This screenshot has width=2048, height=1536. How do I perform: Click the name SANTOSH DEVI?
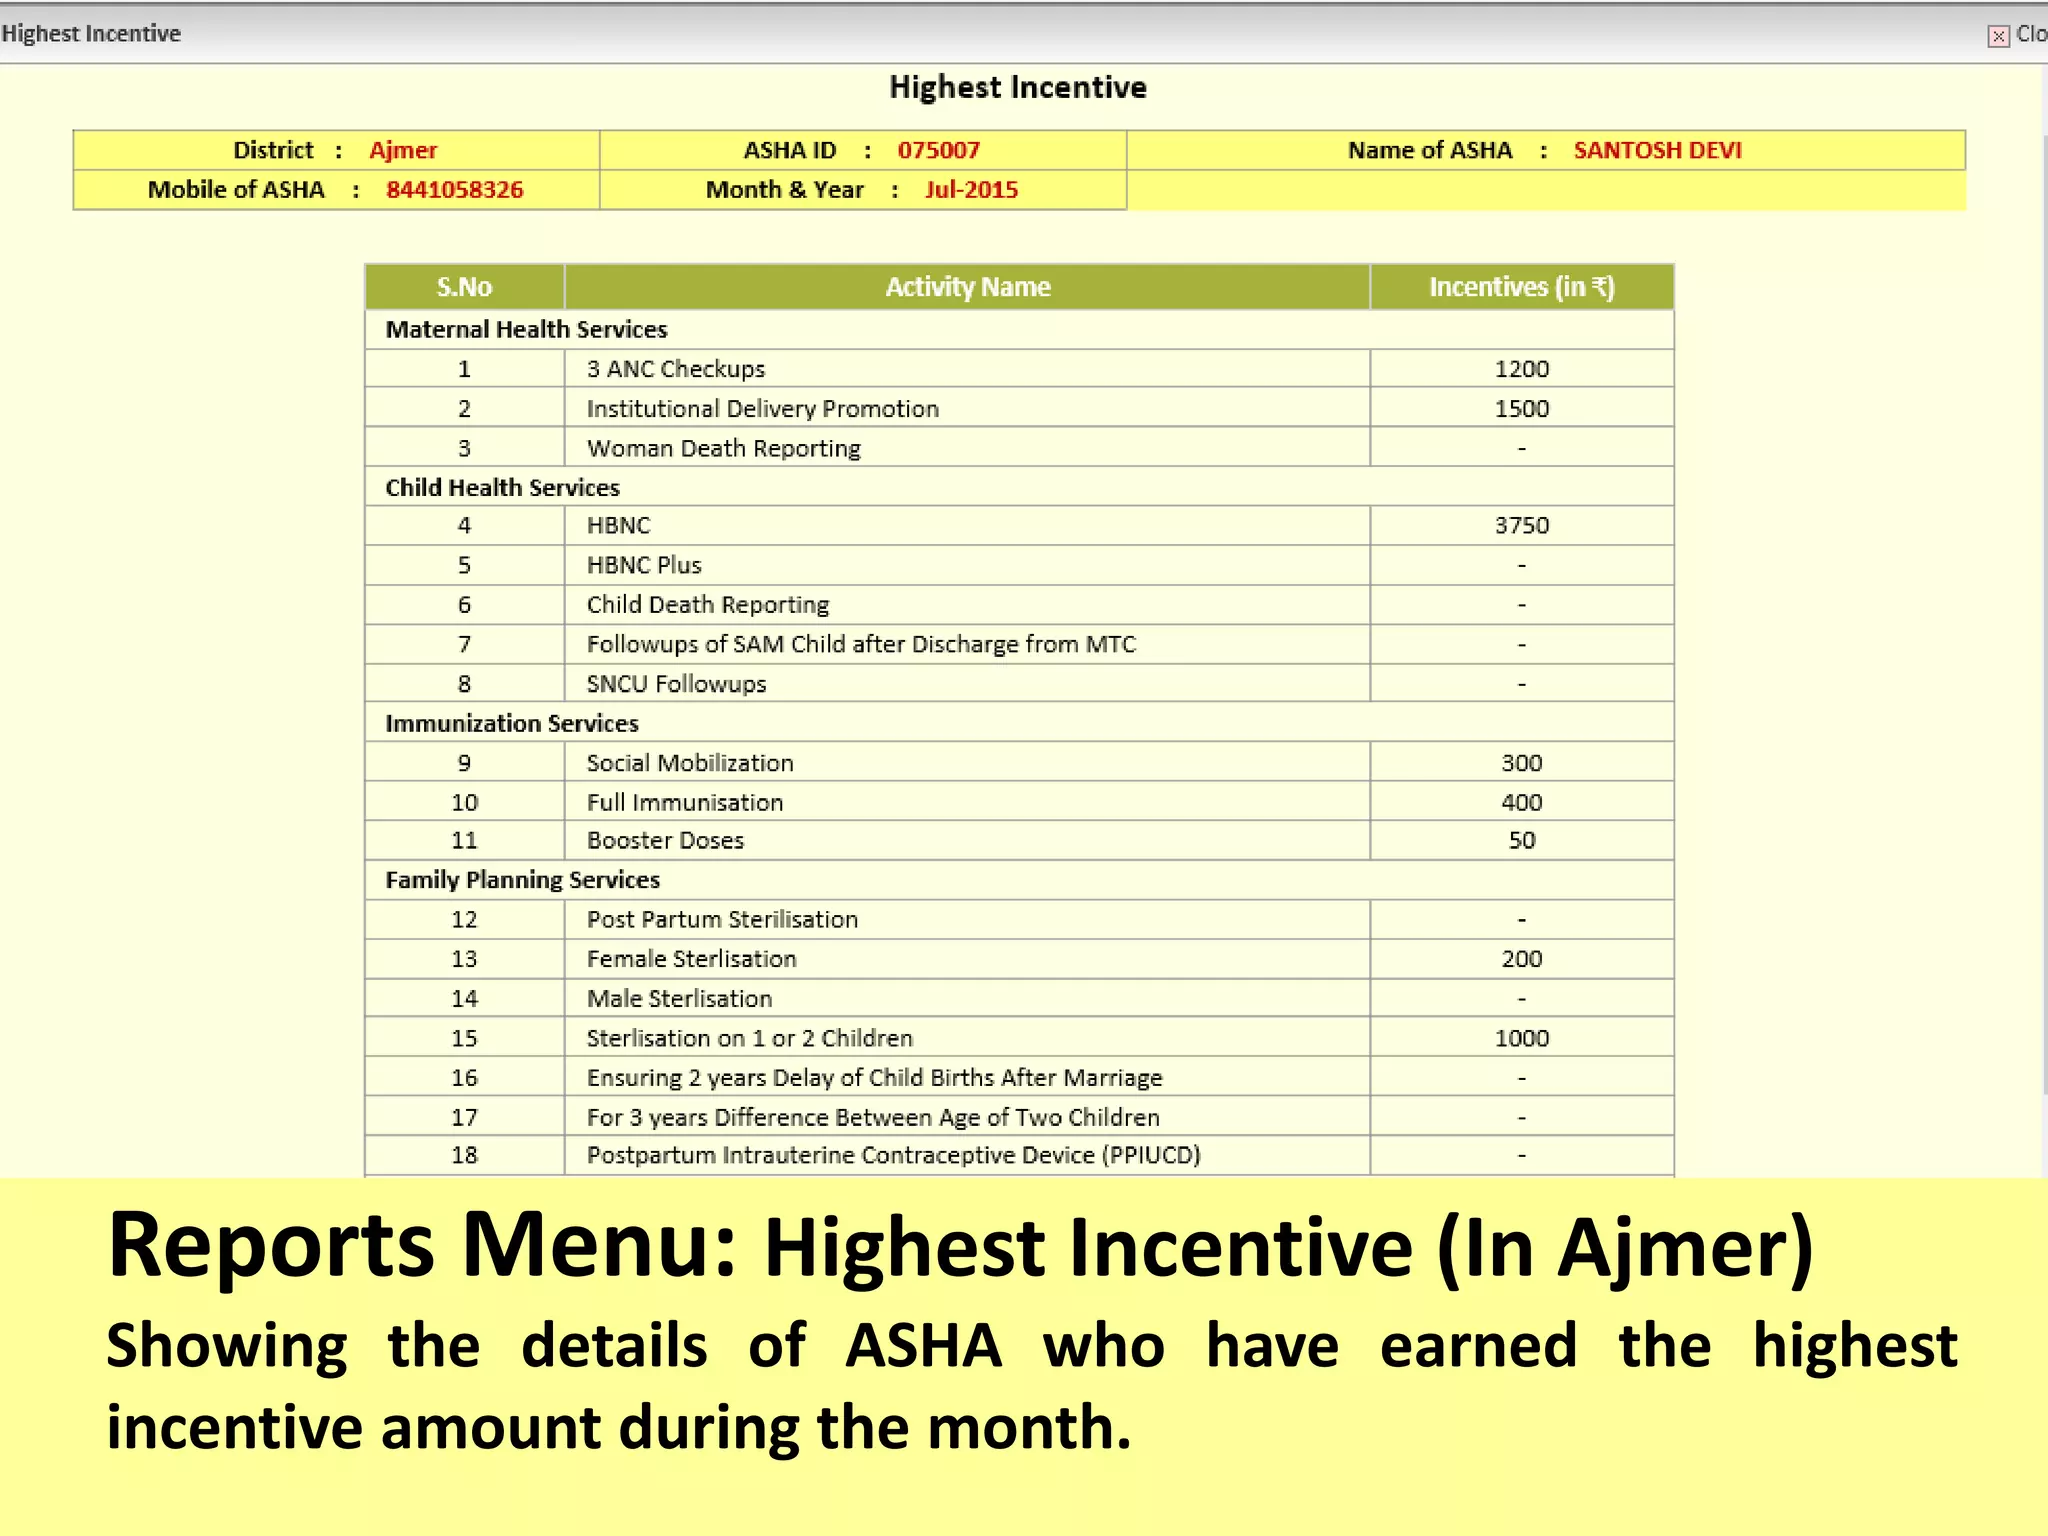coord(1657,150)
